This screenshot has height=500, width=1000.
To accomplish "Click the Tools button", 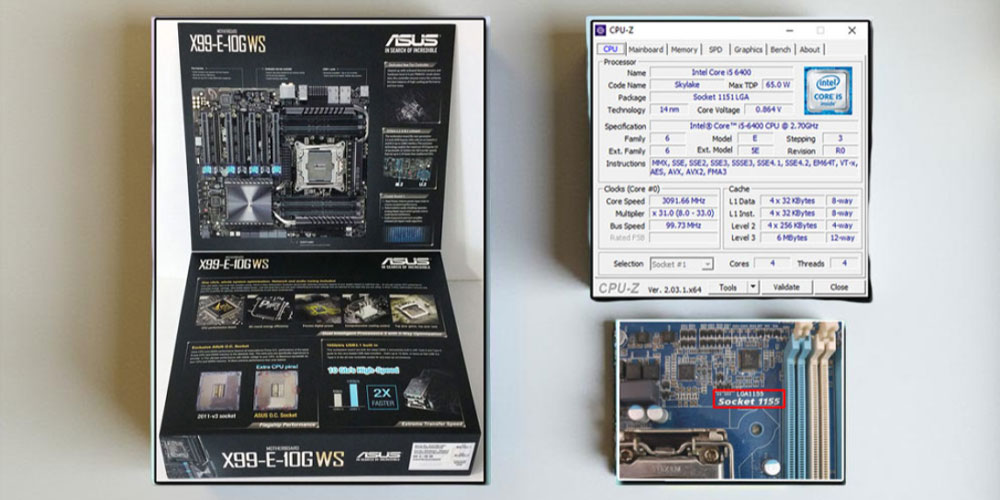I will tap(728, 287).
